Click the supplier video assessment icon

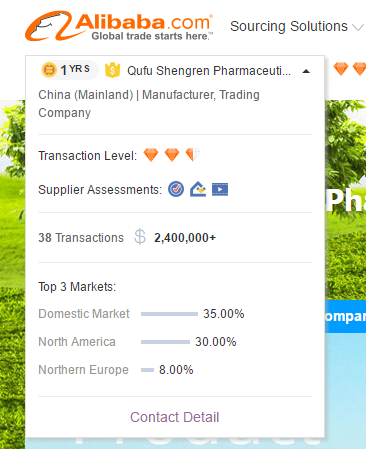[x=220, y=190]
